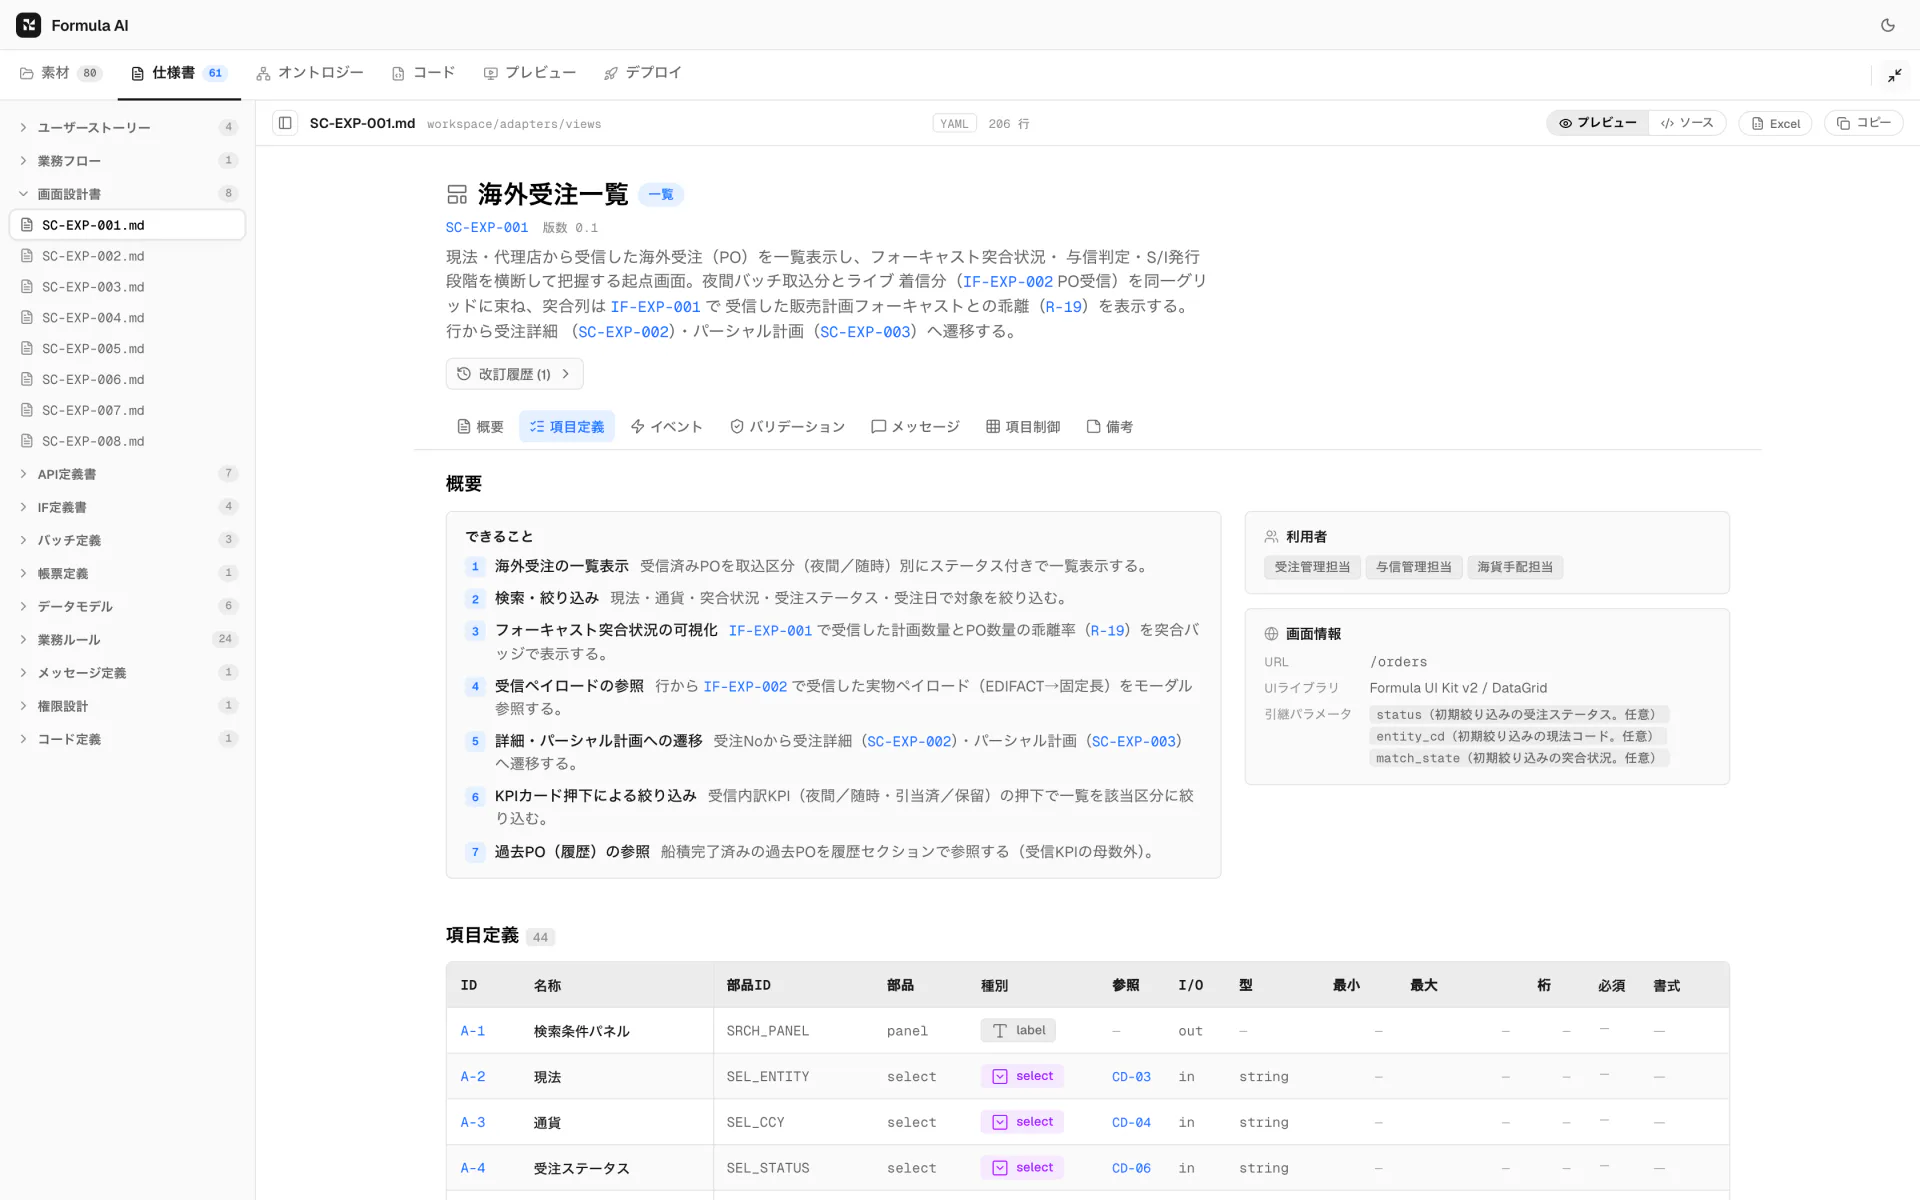Click the コピー button

point(1864,123)
